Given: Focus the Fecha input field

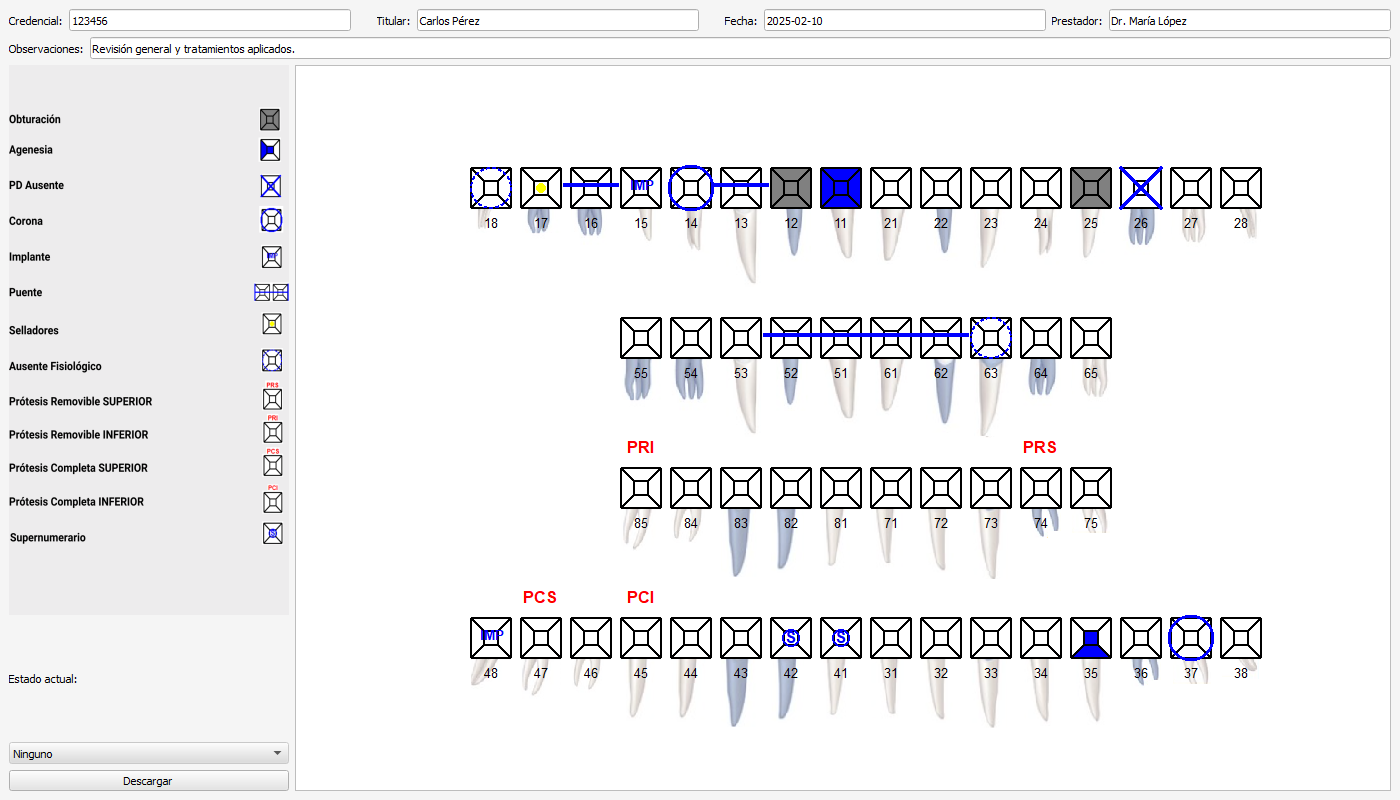Looking at the screenshot, I should [903, 20].
